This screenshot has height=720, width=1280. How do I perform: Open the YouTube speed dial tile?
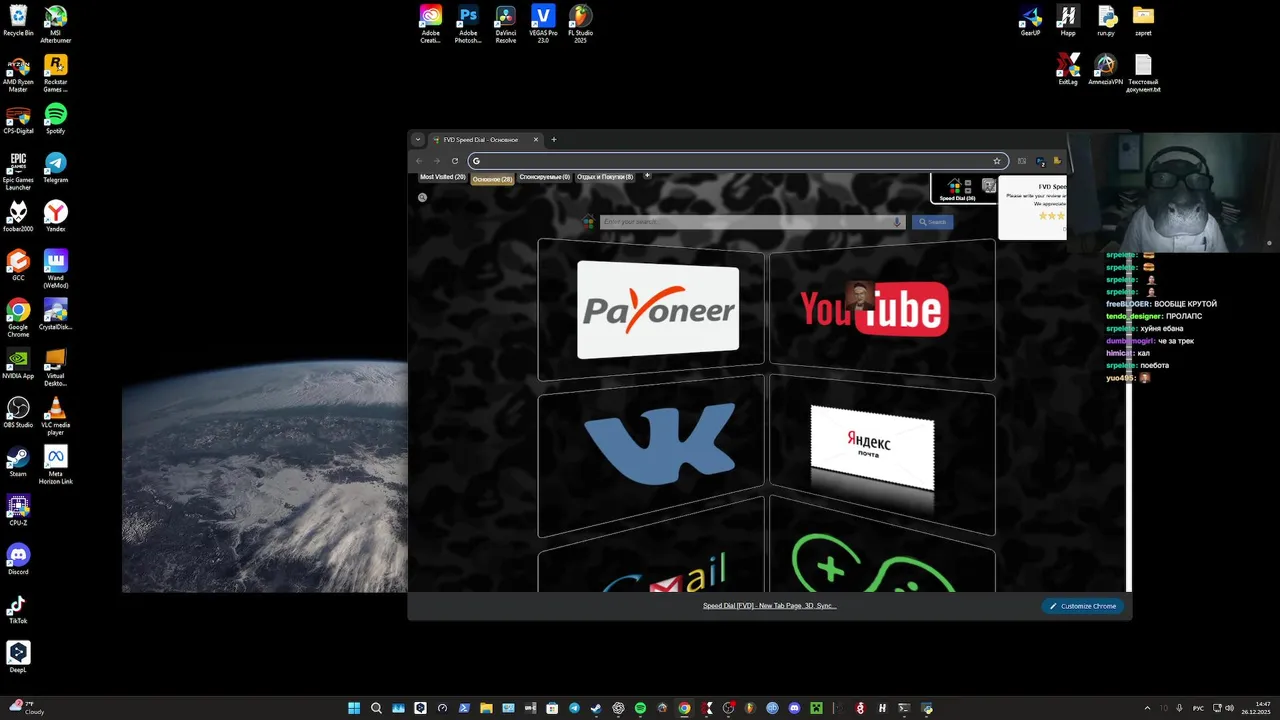click(882, 310)
